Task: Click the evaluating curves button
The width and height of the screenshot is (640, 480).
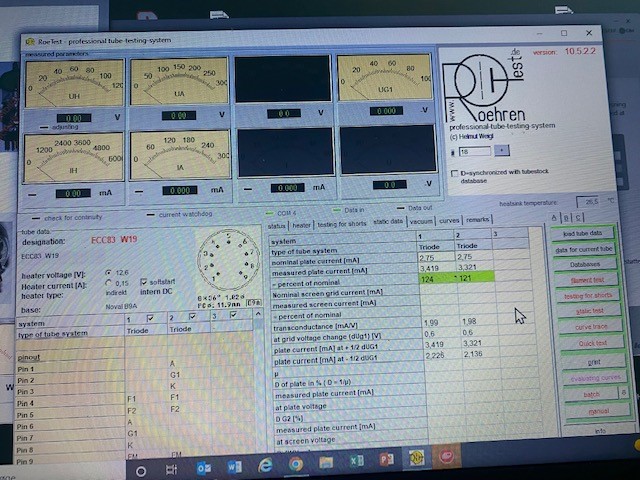Action: [595, 378]
